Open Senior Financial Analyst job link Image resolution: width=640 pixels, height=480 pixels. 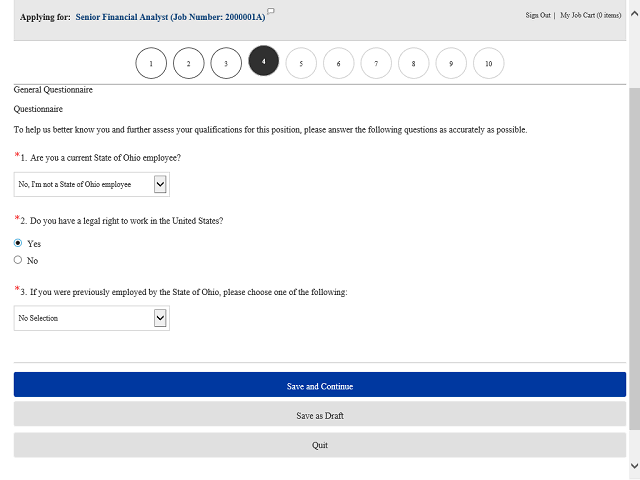(x=170, y=17)
